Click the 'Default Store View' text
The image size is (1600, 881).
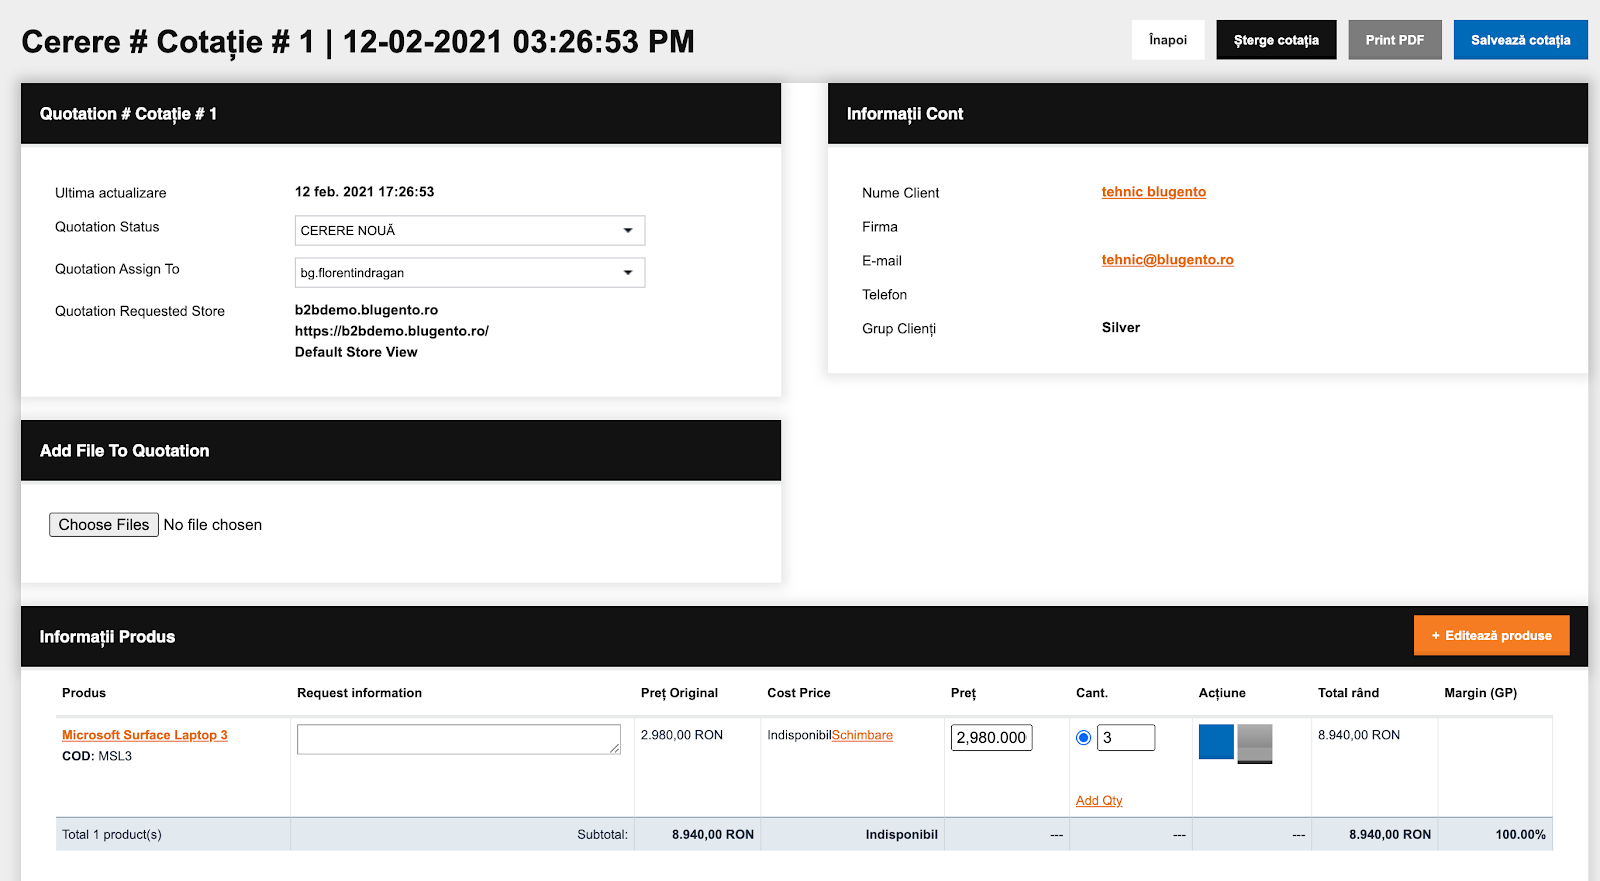pyautogui.click(x=356, y=352)
